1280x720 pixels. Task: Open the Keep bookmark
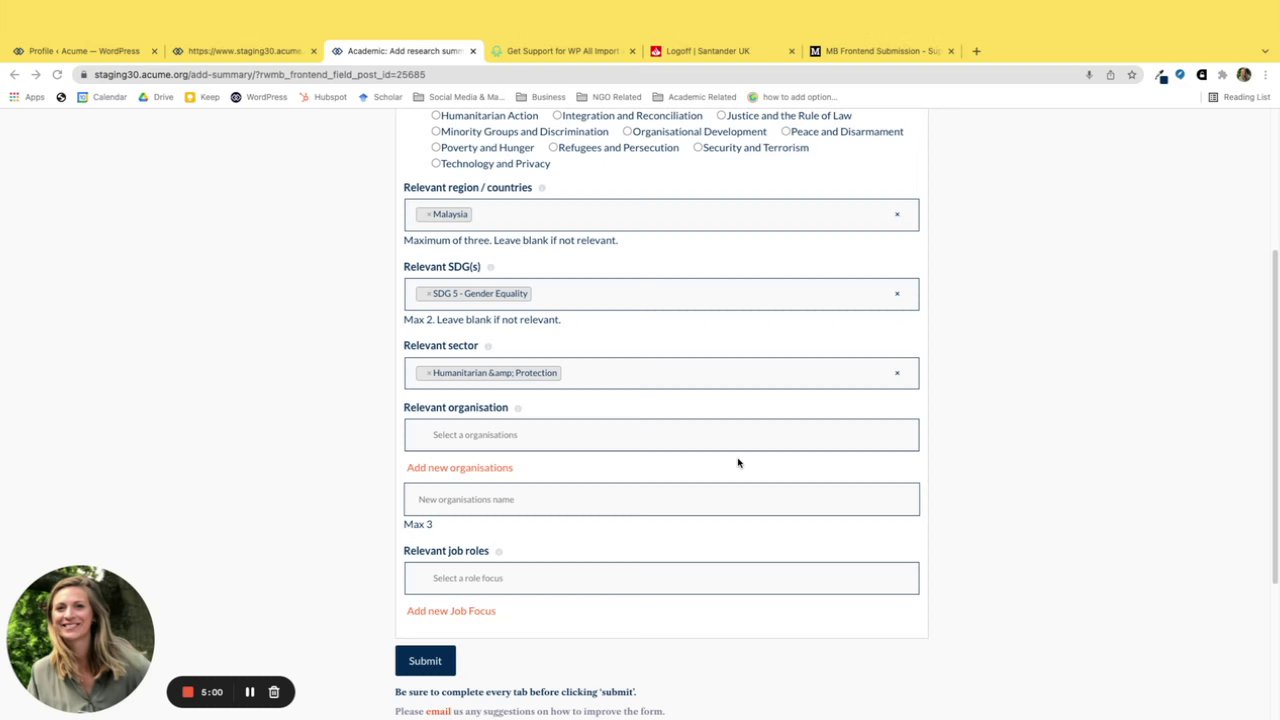tap(202, 97)
